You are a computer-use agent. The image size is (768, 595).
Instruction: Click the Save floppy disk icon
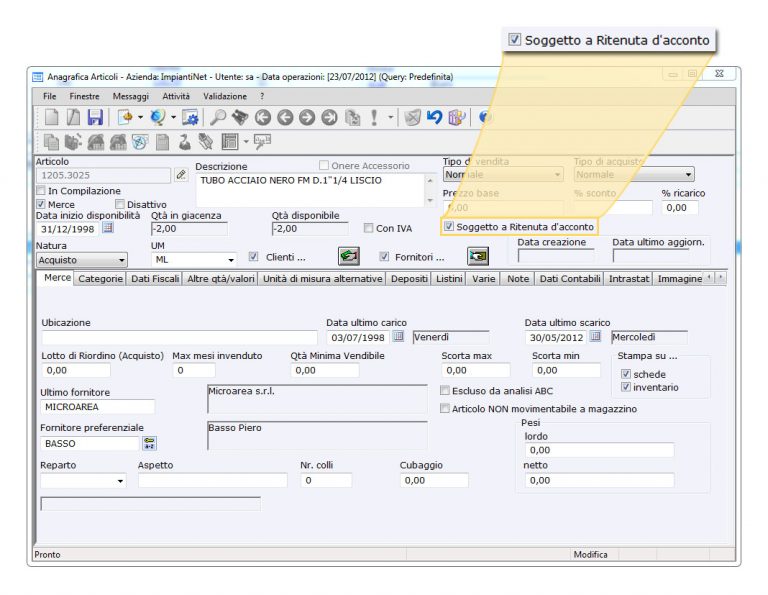pos(95,118)
